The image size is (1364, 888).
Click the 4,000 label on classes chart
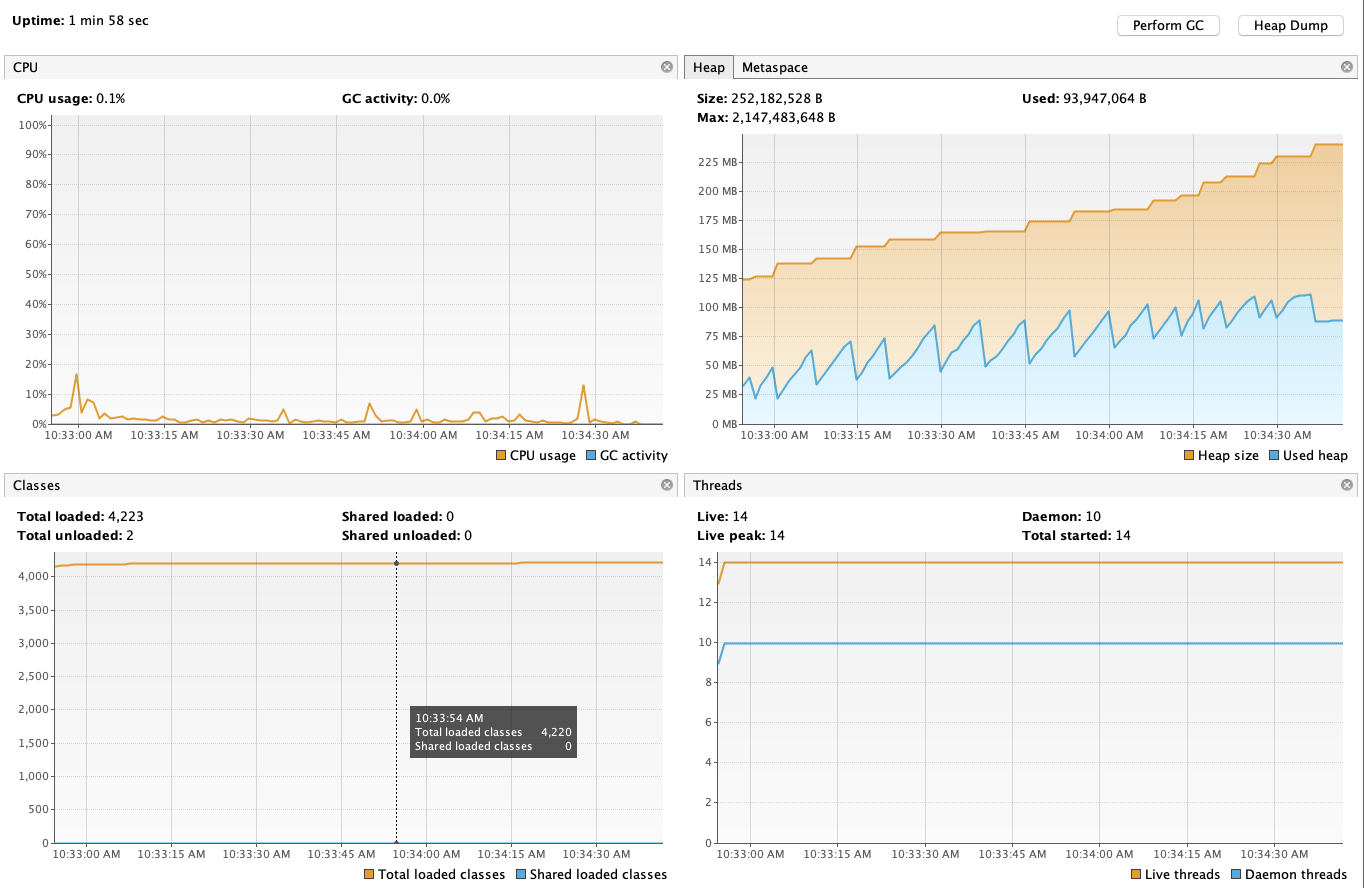click(33, 576)
